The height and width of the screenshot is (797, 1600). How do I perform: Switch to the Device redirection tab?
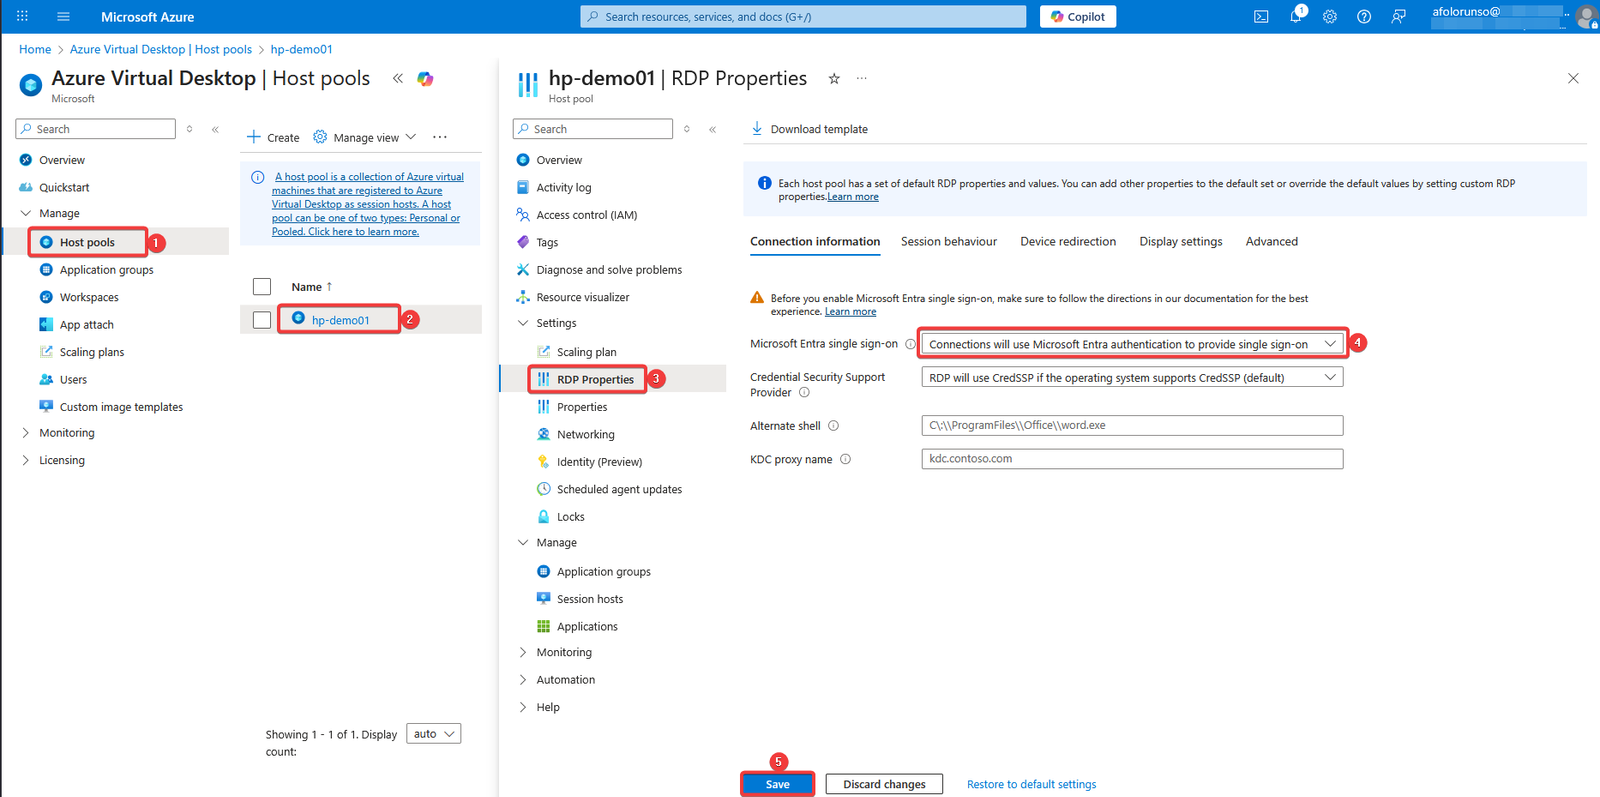[x=1067, y=242]
